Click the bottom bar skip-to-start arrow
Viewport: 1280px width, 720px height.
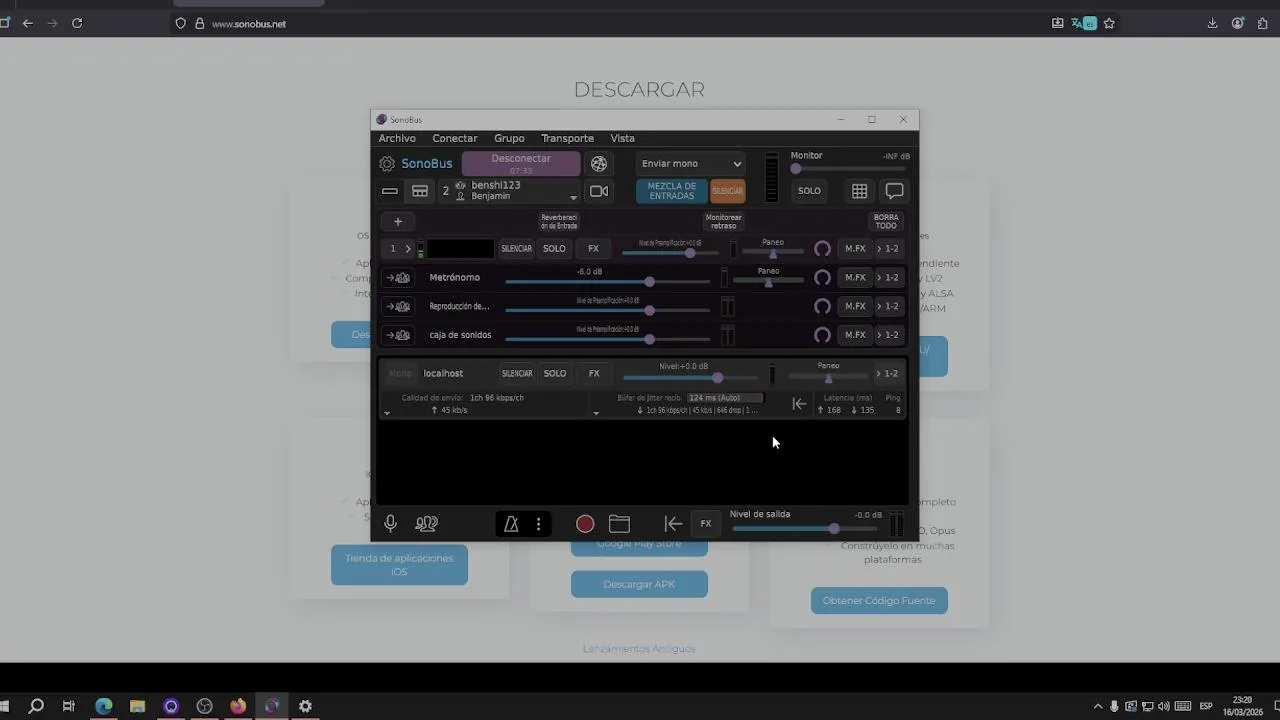pos(673,524)
